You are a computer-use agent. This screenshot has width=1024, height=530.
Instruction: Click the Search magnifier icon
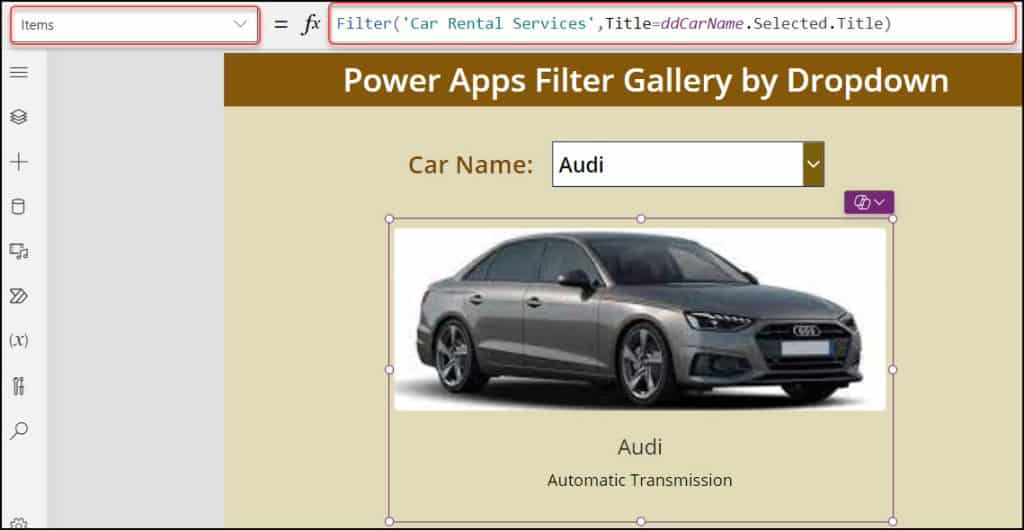coord(19,431)
